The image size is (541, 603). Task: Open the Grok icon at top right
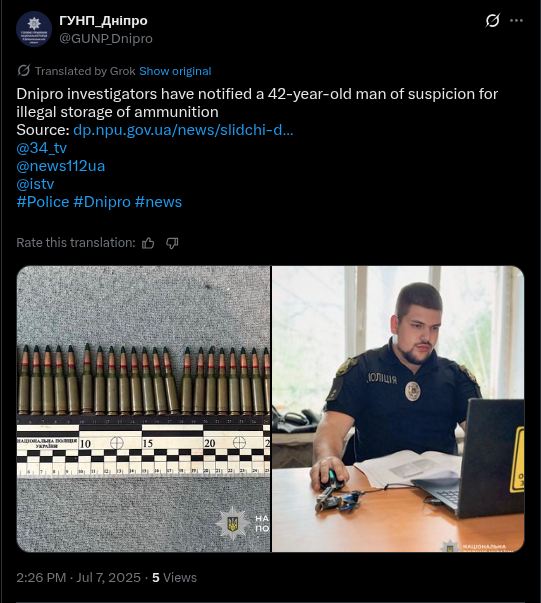(x=493, y=20)
